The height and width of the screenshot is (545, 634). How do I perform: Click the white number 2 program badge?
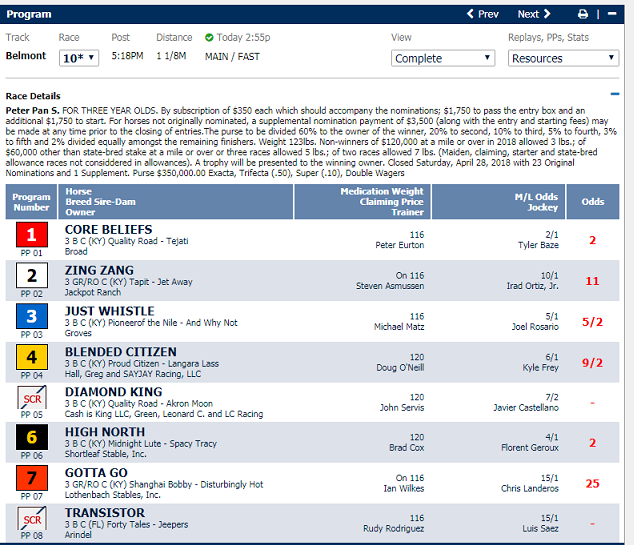pyautogui.click(x=31, y=276)
